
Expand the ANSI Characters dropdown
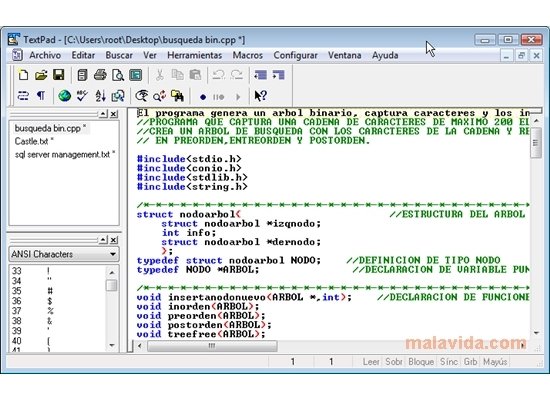point(113,254)
